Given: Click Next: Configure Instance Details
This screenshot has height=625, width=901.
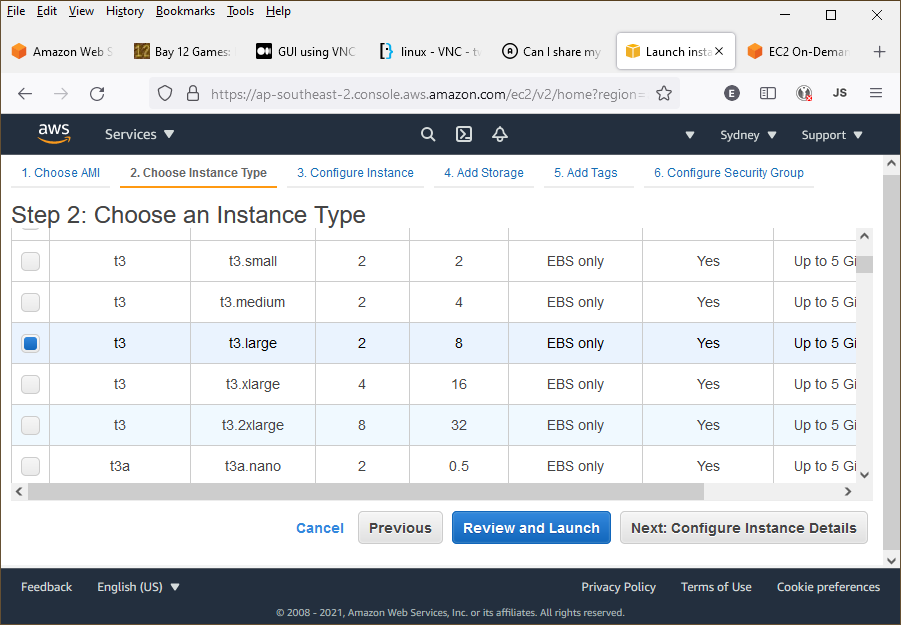Looking at the screenshot, I should coord(744,527).
